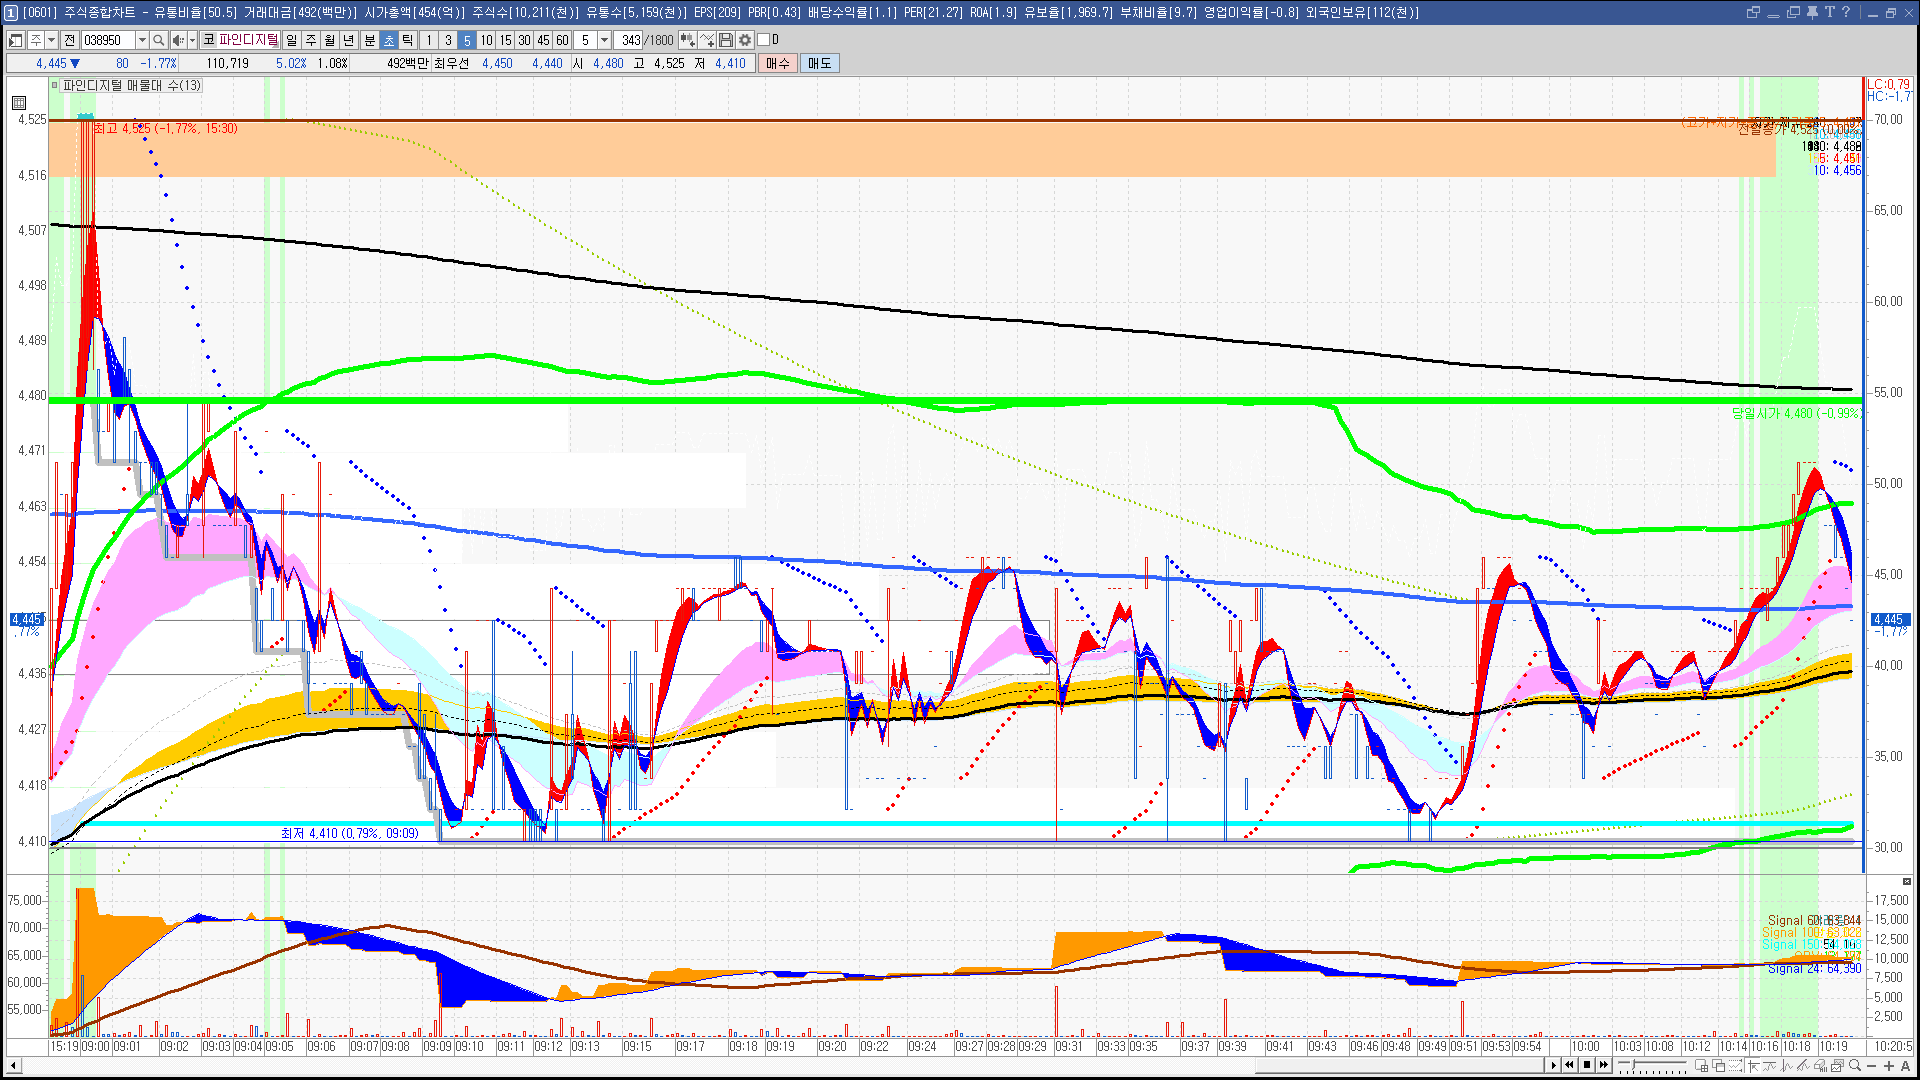
Task: Open the stock code 038950 dropdown
Action: (142, 40)
